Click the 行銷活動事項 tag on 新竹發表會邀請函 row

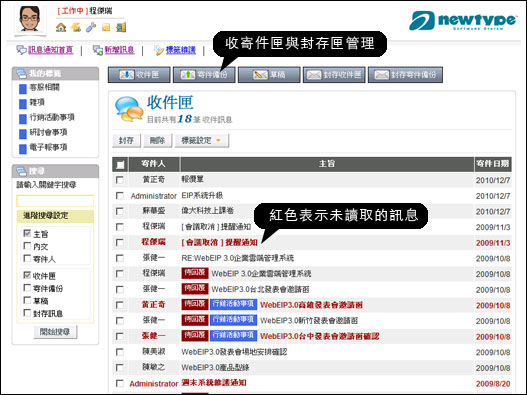tap(233, 320)
